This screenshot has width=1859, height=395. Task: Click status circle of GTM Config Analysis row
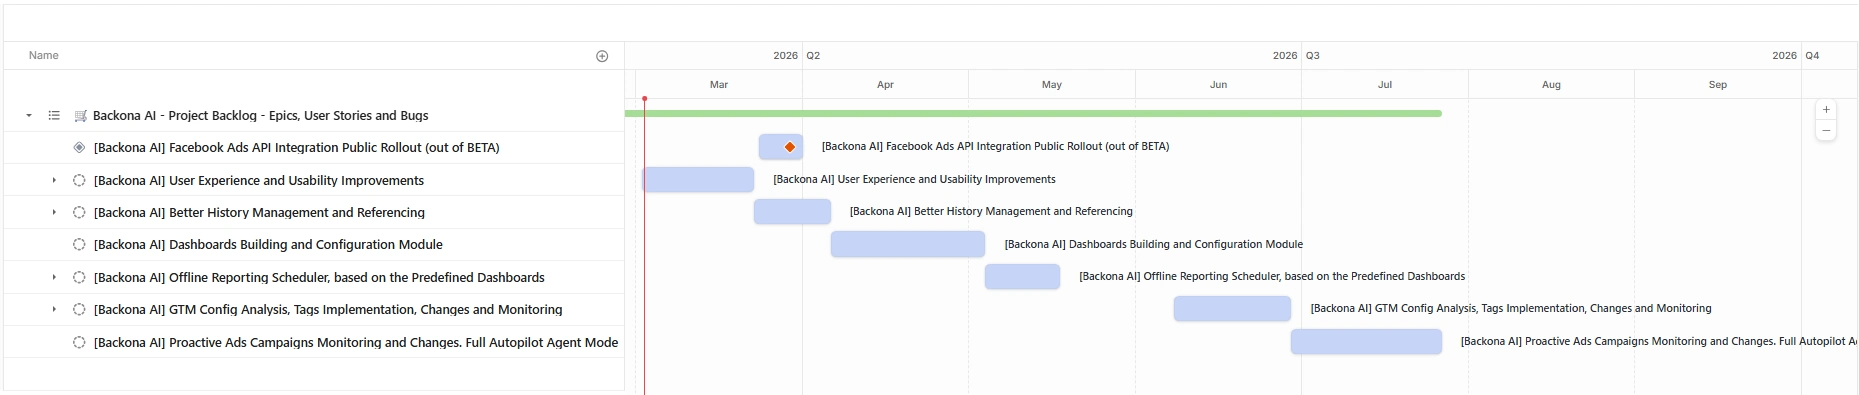tap(79, 309)
